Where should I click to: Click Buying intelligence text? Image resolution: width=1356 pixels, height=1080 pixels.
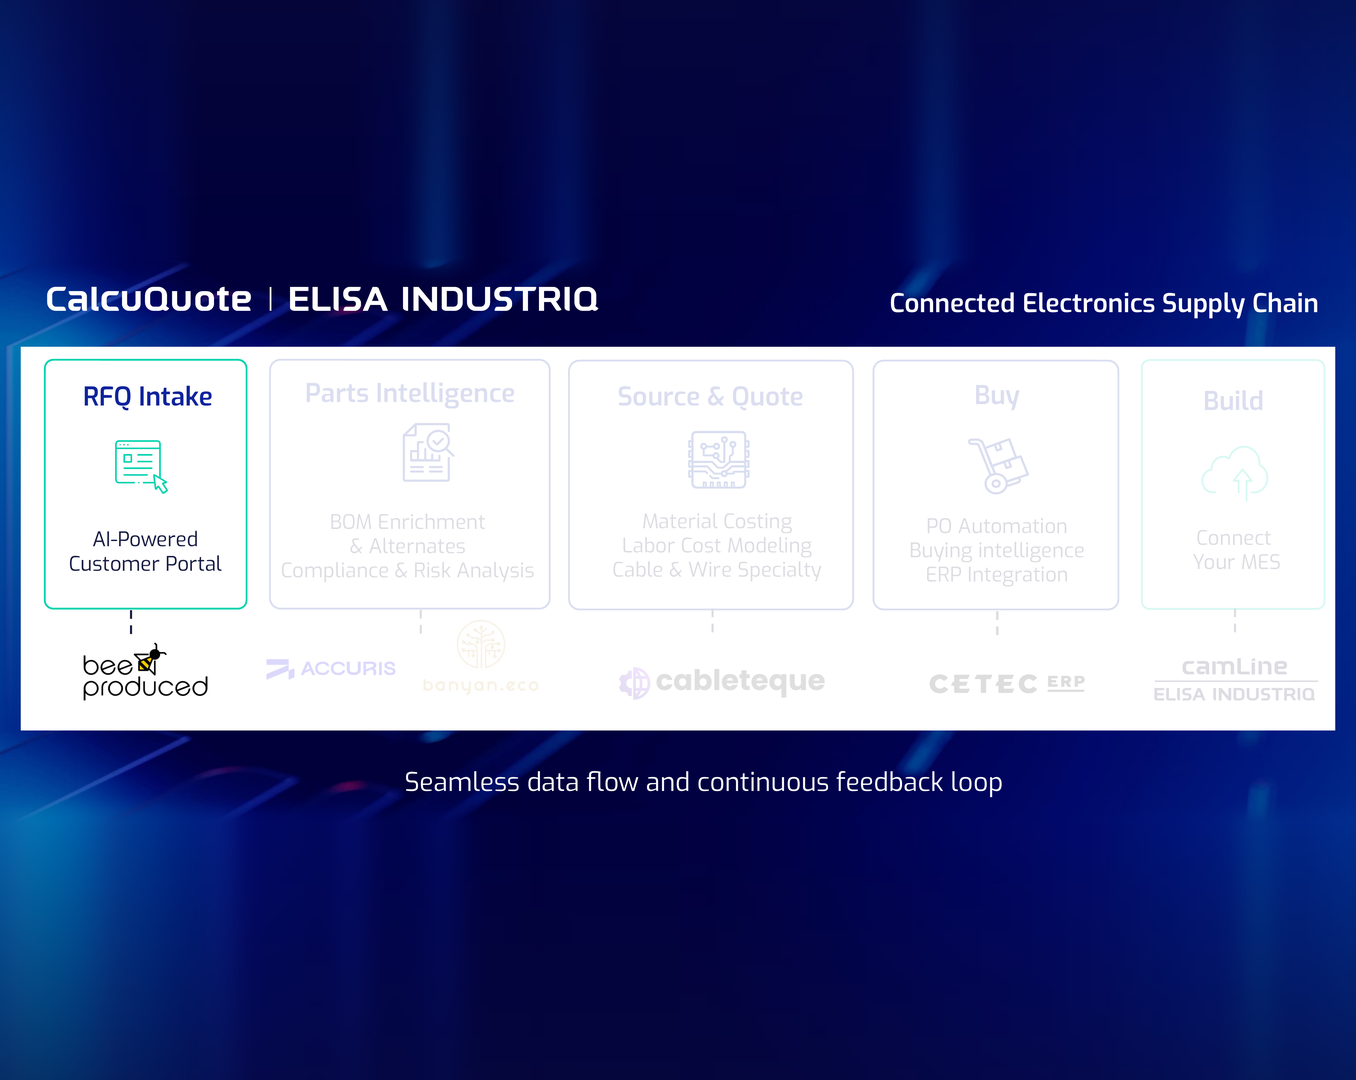pyautogui.click(x=996, y=551)
